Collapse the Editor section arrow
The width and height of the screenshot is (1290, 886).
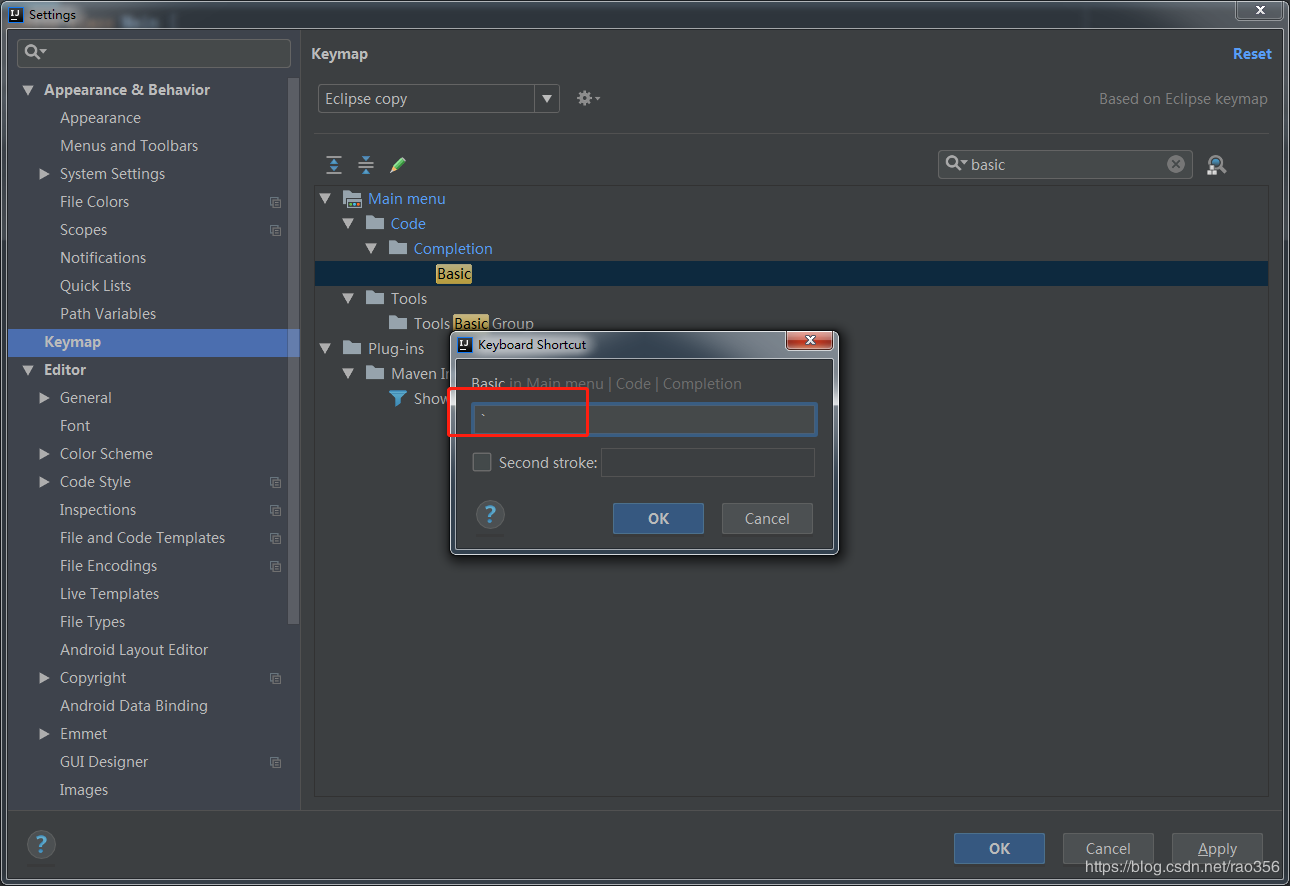tap(28, 370)
